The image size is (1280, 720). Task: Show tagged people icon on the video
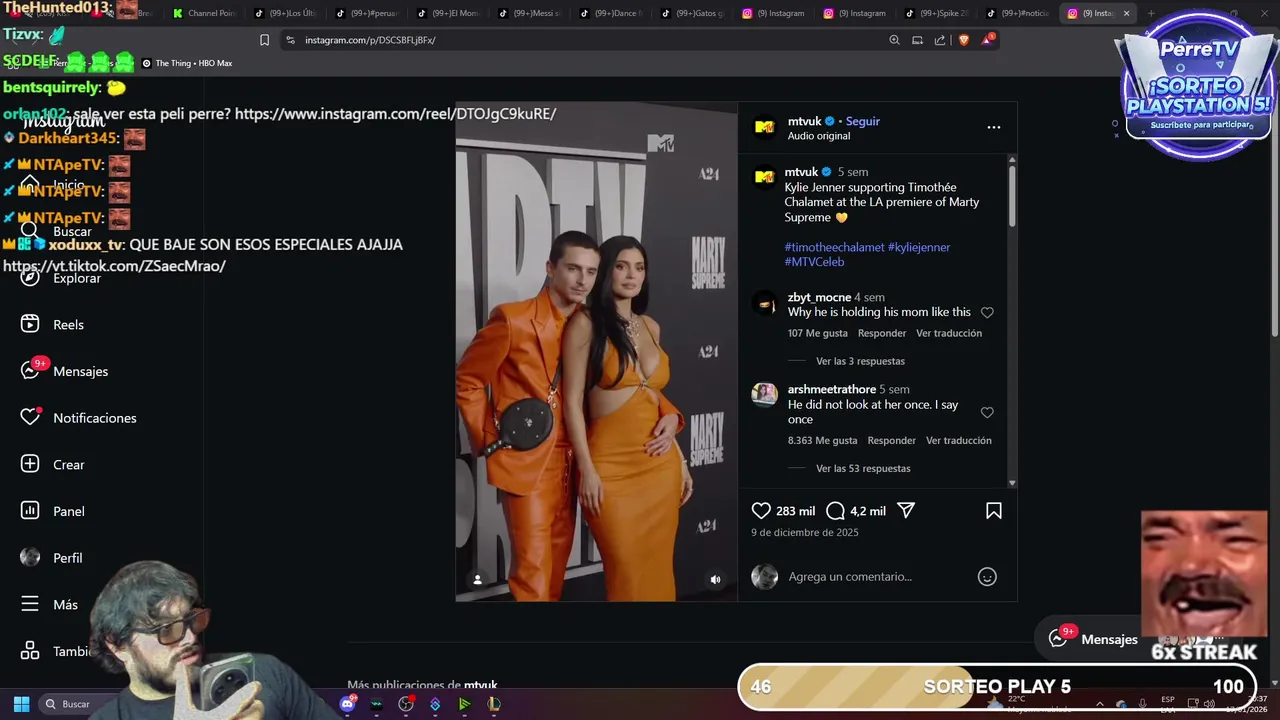(477, 579)
